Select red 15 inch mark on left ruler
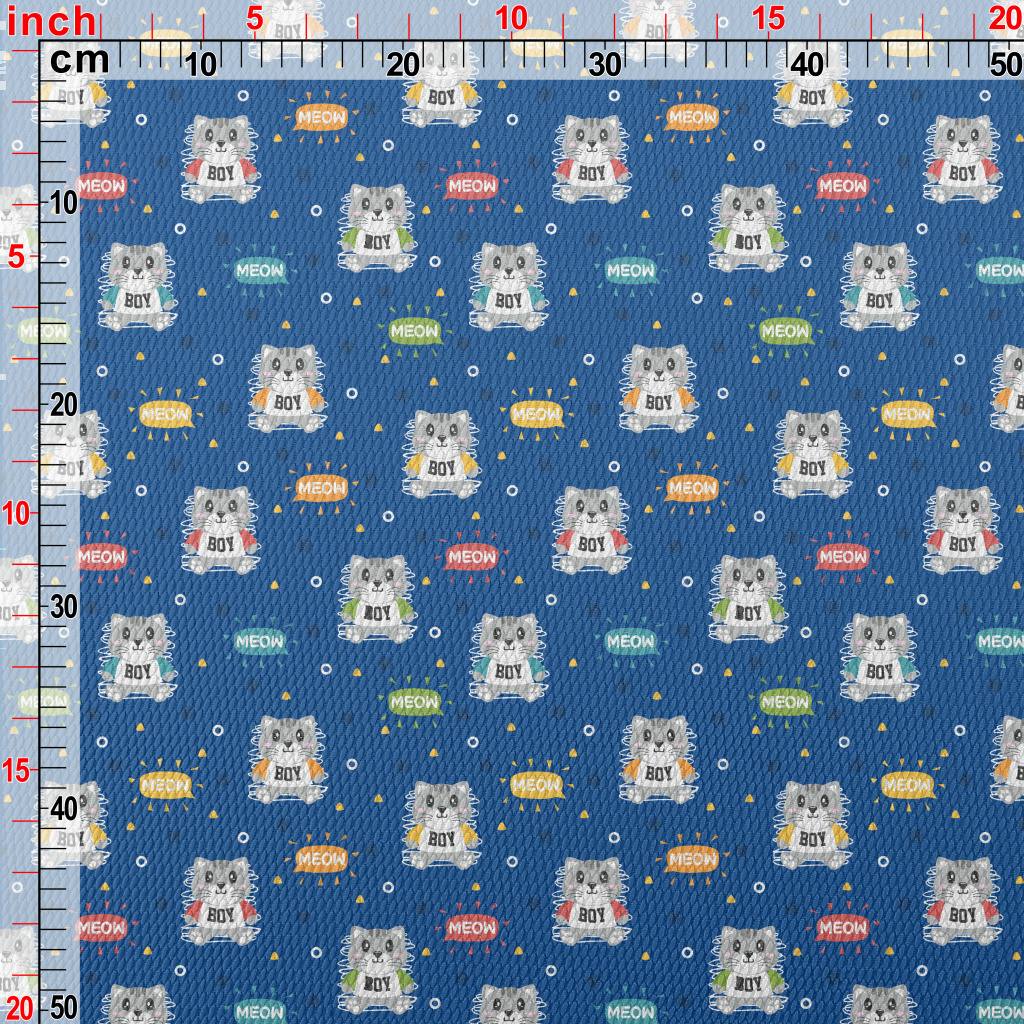This screenshot has height=1024, width=1024. coord(16,770)
